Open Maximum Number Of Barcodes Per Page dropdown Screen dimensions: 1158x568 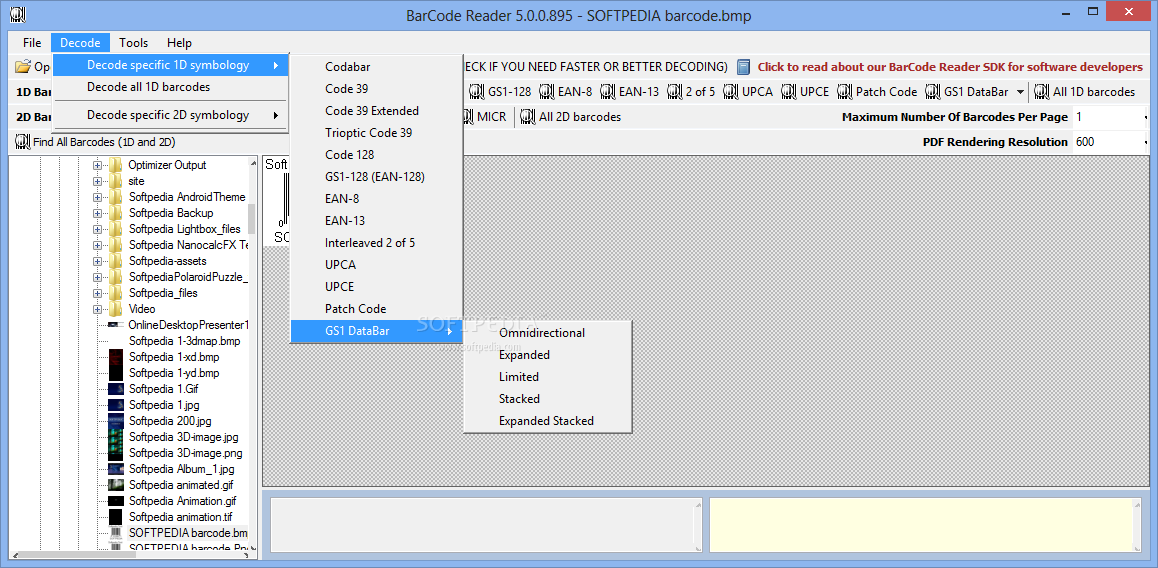tap(1146, 117)
